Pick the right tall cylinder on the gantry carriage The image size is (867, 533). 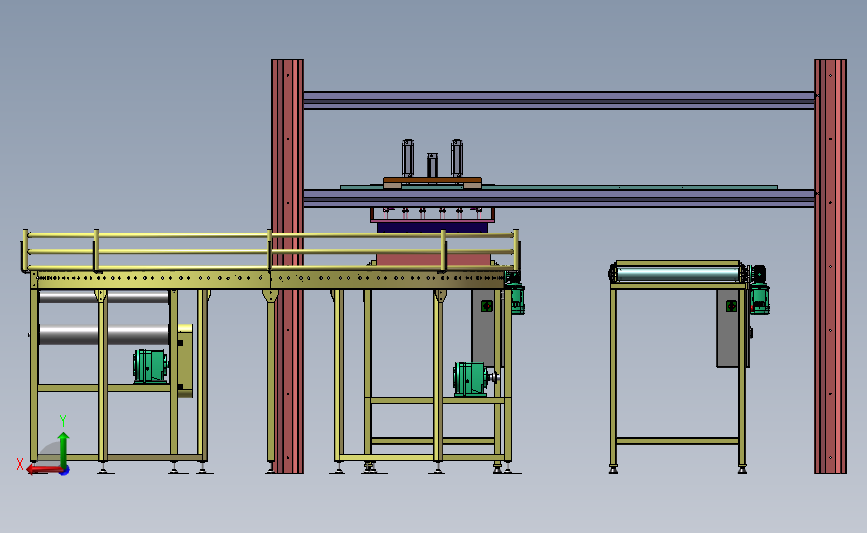(457, 158)
